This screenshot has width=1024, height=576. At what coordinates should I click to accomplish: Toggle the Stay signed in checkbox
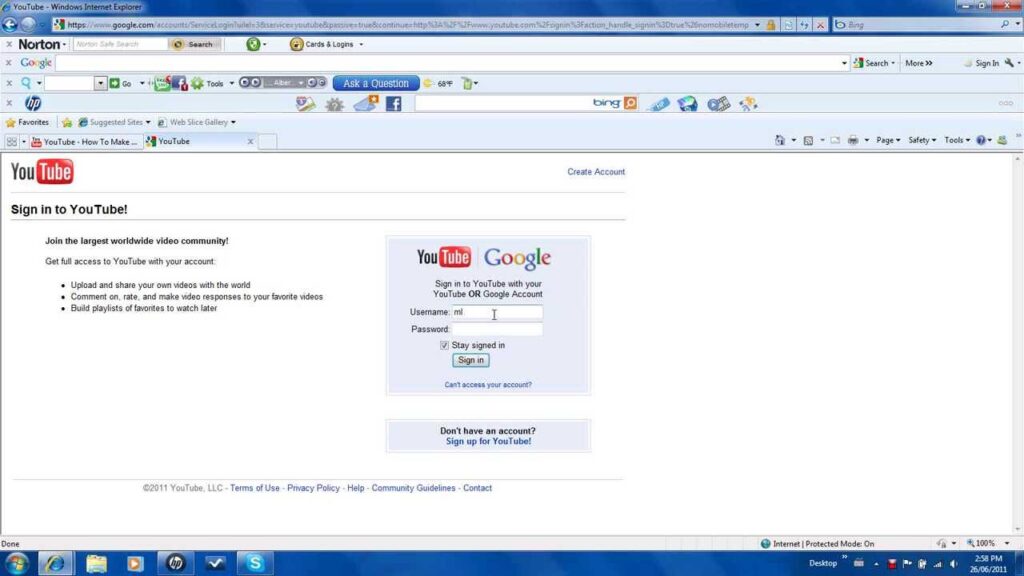click(445, 345)
